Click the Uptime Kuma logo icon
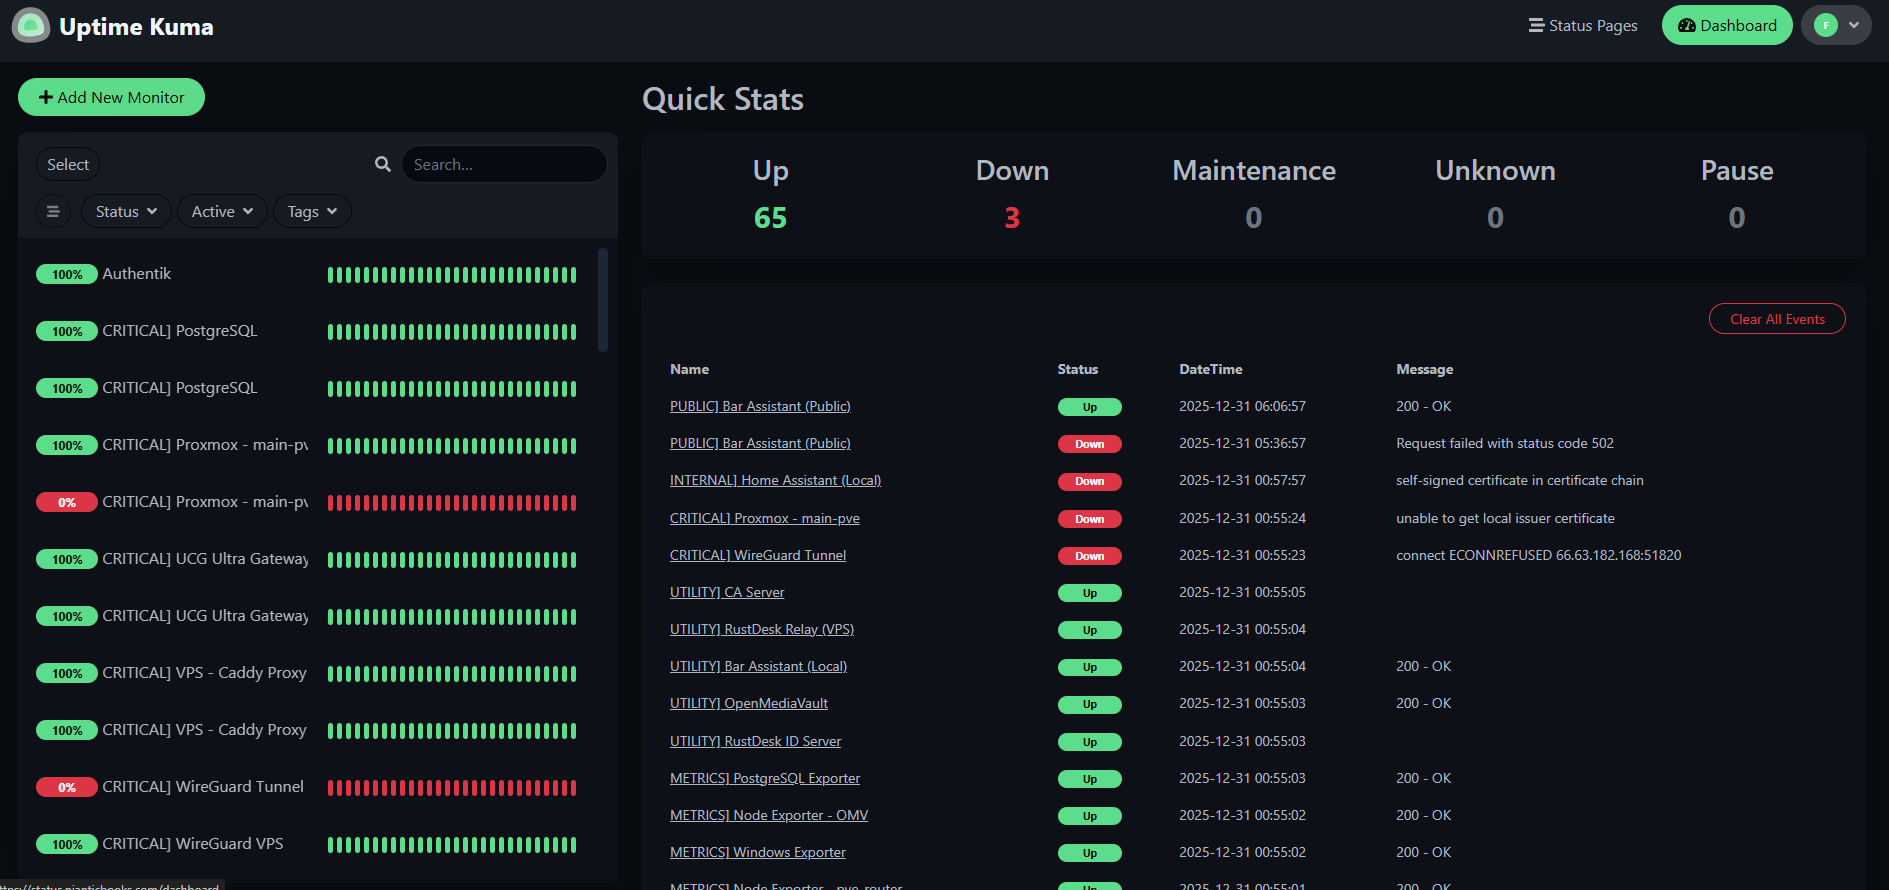This screenshot has height=890, width=1889. [x=31, y=26]
